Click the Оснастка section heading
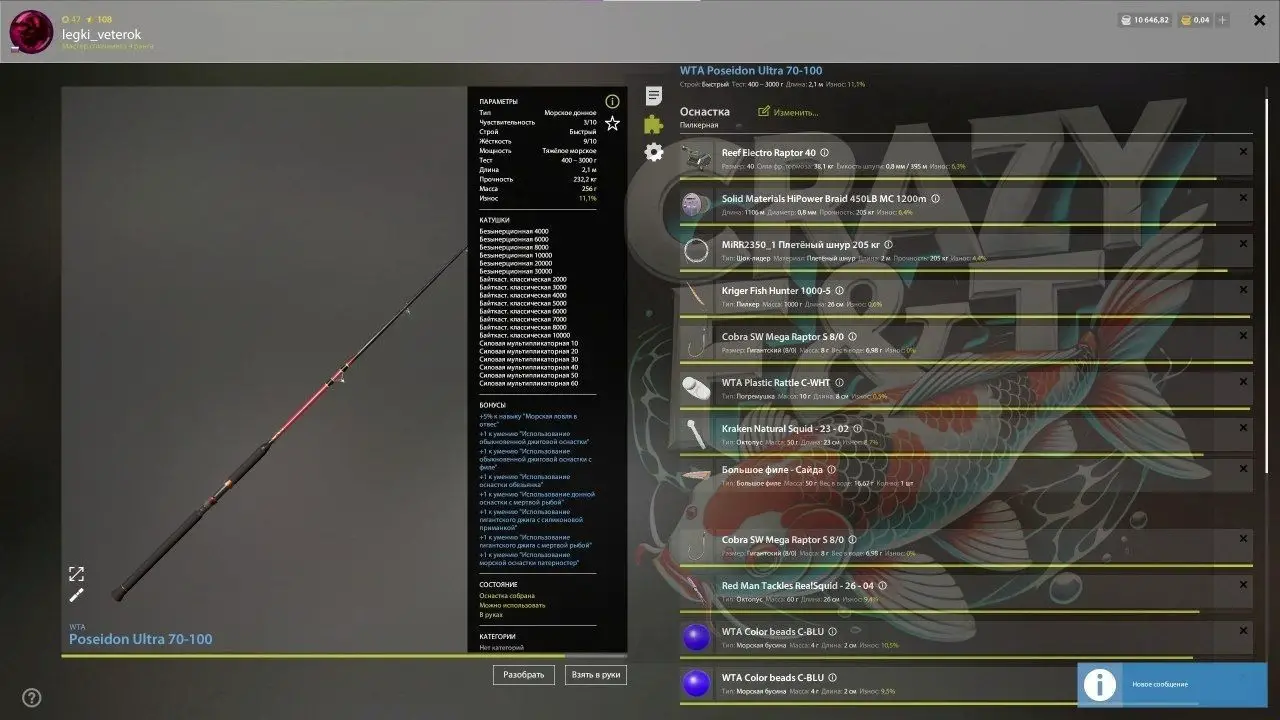The height and width of the screenshot is (720, 1280). (x=705, y=112)
